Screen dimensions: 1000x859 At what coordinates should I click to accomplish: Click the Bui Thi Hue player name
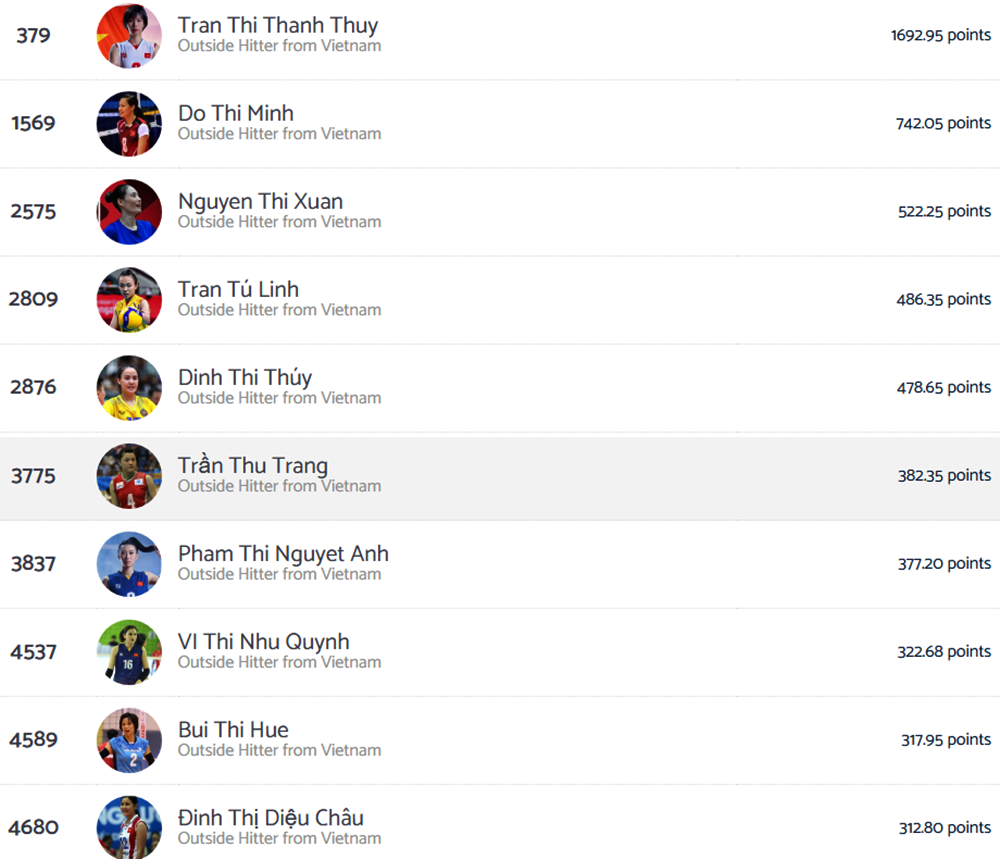[233, 730]
